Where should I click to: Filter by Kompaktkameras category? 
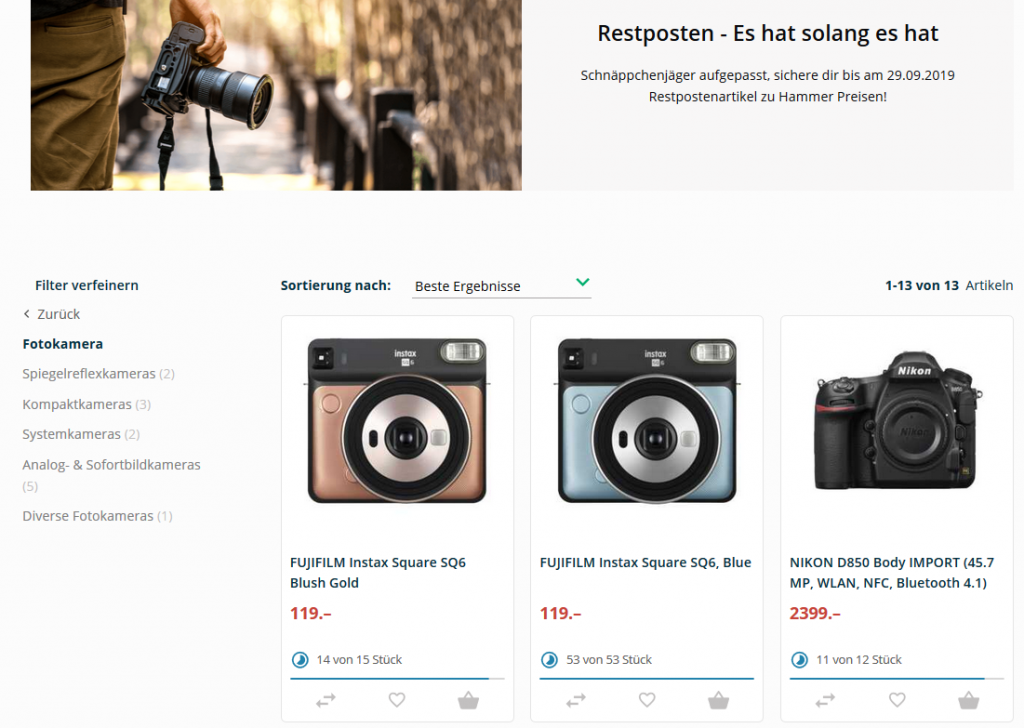pos(77,405)
